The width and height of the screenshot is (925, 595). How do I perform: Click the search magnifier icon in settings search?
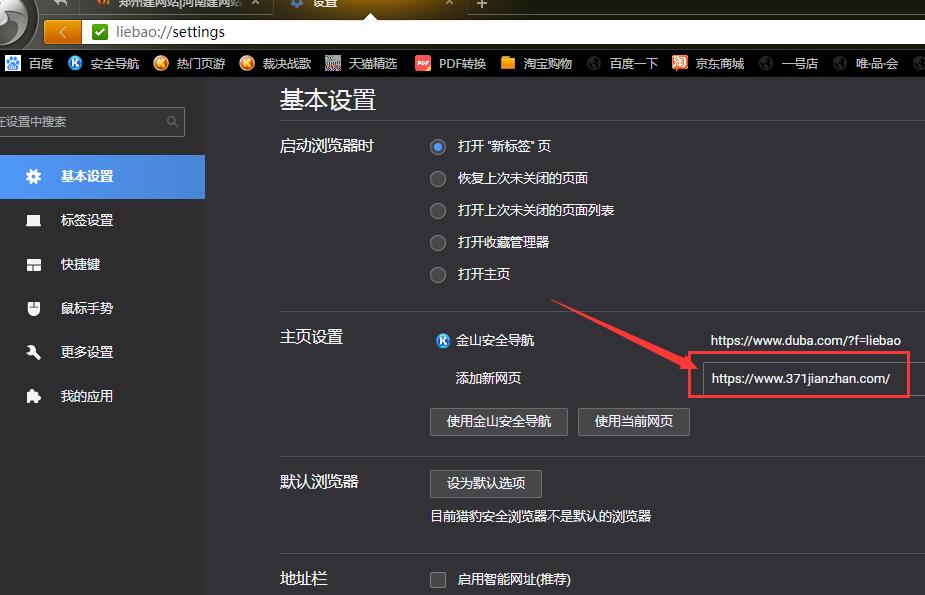coord(172,121)
